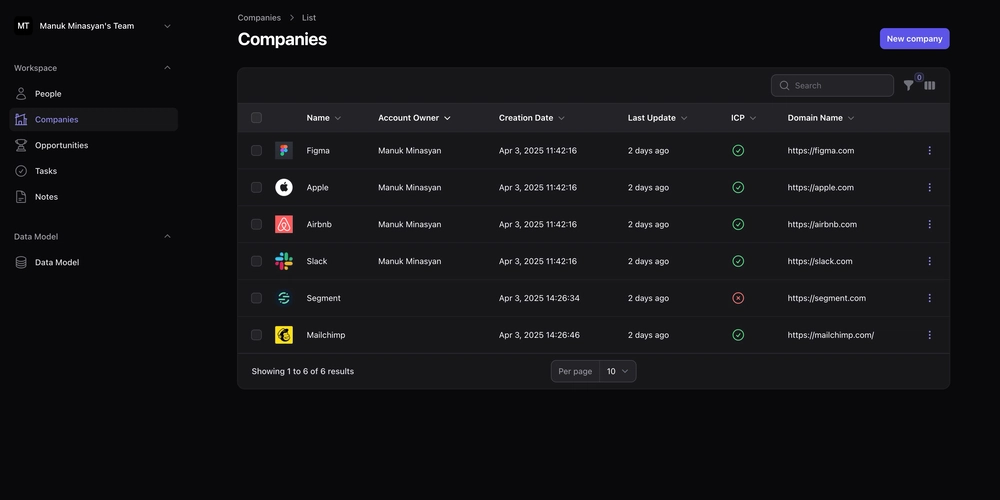Viewport: 1000px width, 500px height.
Task: Open the row actions menu for Airbnb
Action: click(929, 224)
